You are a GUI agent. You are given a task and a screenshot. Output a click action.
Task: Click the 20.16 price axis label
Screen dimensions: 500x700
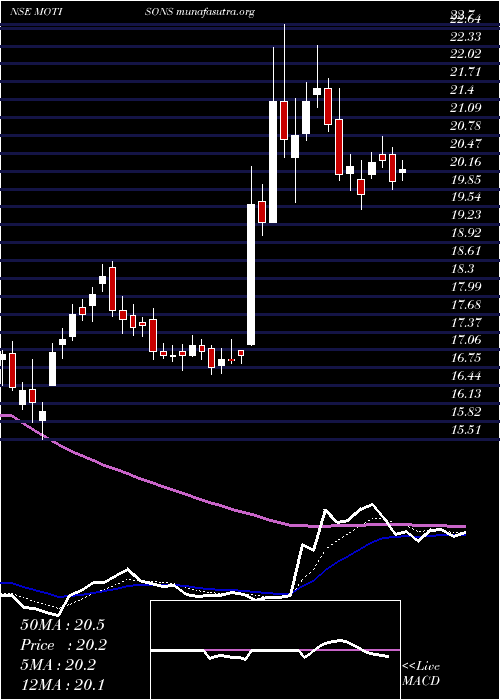click(x=467, y=162)
